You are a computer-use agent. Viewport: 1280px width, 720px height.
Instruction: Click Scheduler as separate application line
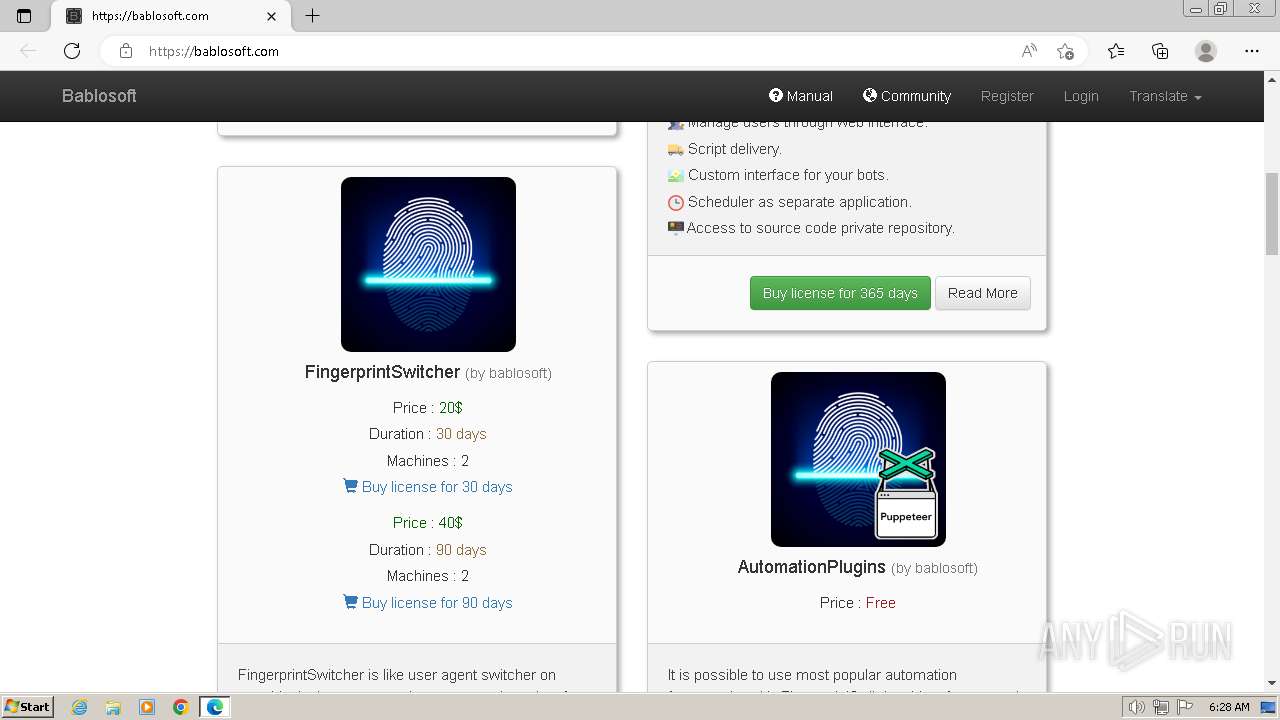[x=789, y=202]
